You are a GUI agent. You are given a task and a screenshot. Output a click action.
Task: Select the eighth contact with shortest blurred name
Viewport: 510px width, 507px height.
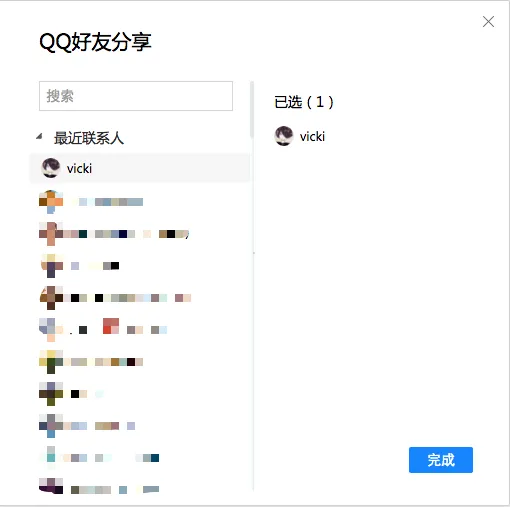[x=140, y=394]
